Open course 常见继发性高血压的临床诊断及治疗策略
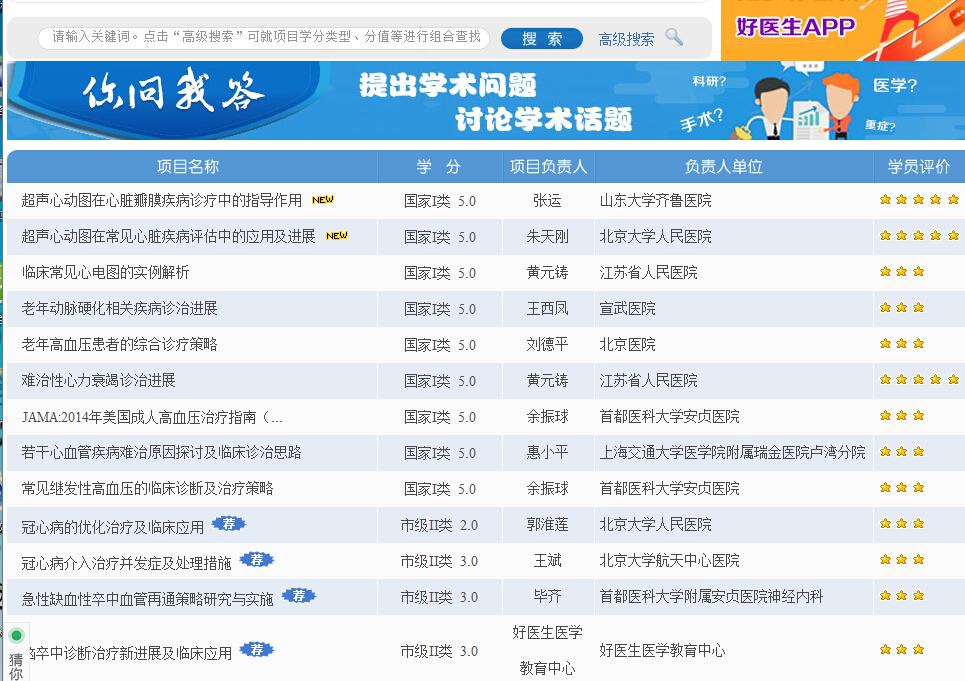Viewport: 965px width, 681px height. [147, 488]
